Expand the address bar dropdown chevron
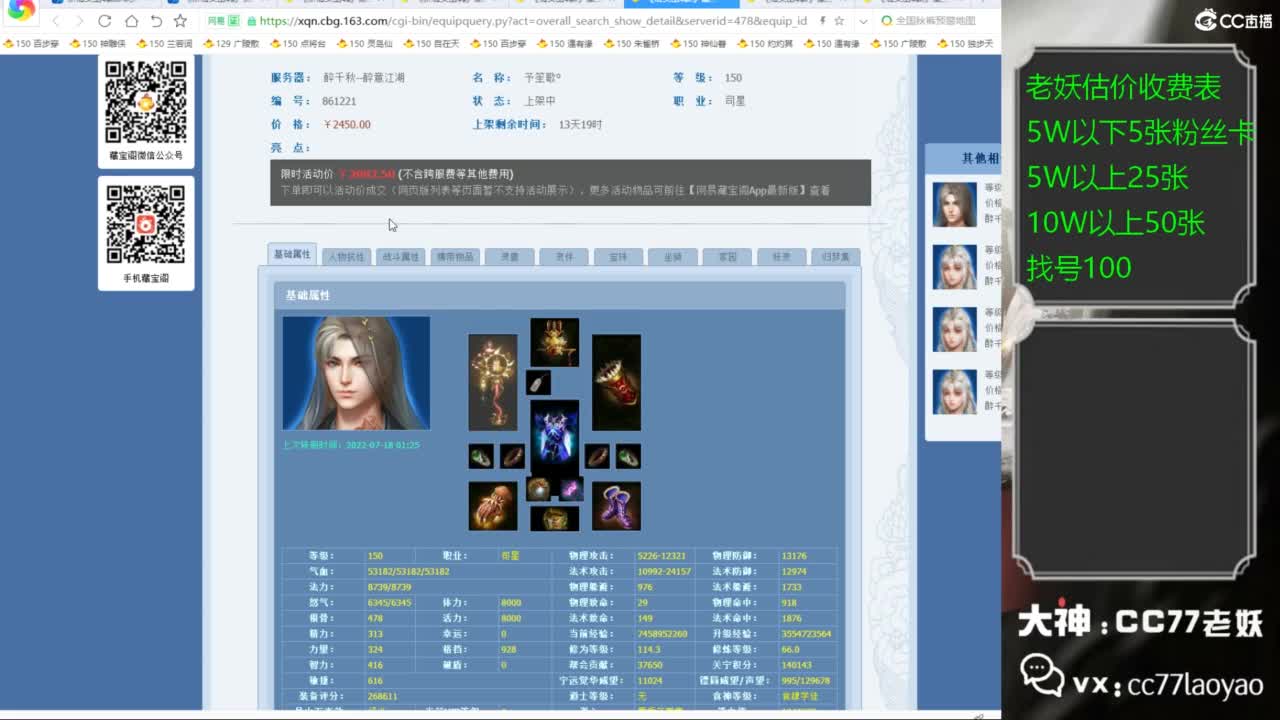The image size is (1280, 720). click(863, 21)
